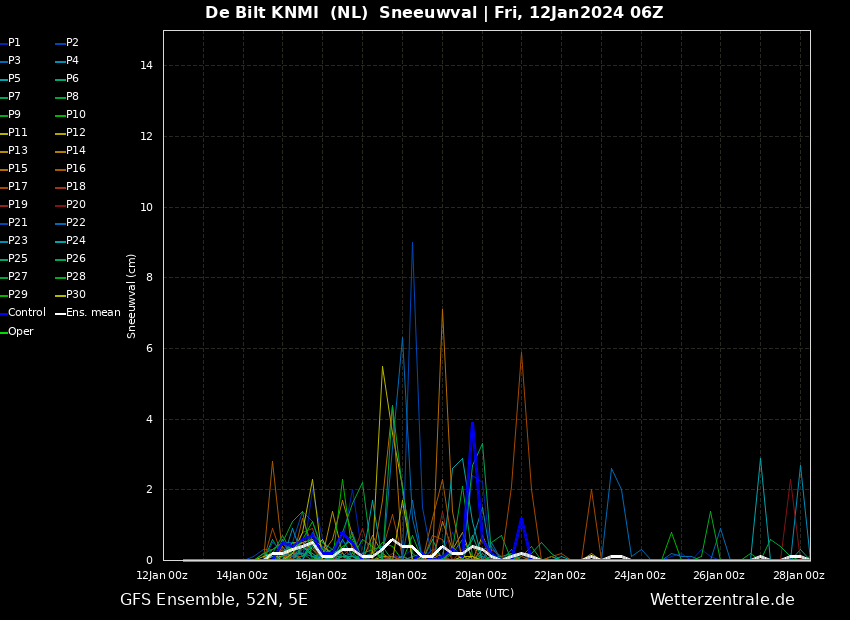
Task: Click the 12Jan 00z date axis label
Action: (162, 575)
